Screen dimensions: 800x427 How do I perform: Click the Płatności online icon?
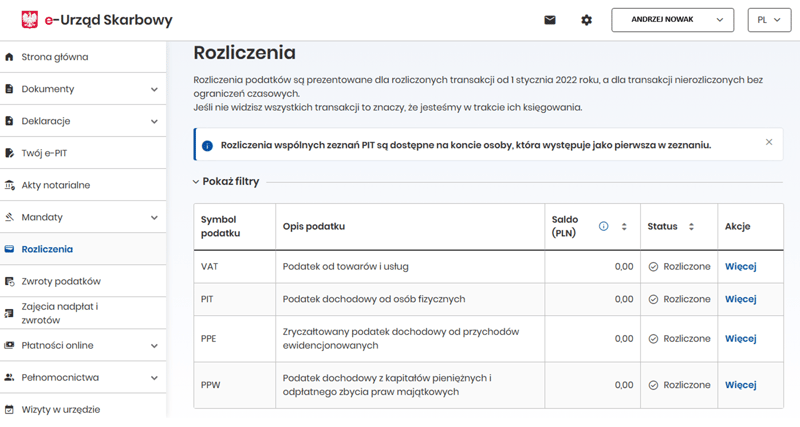point(9,345)
